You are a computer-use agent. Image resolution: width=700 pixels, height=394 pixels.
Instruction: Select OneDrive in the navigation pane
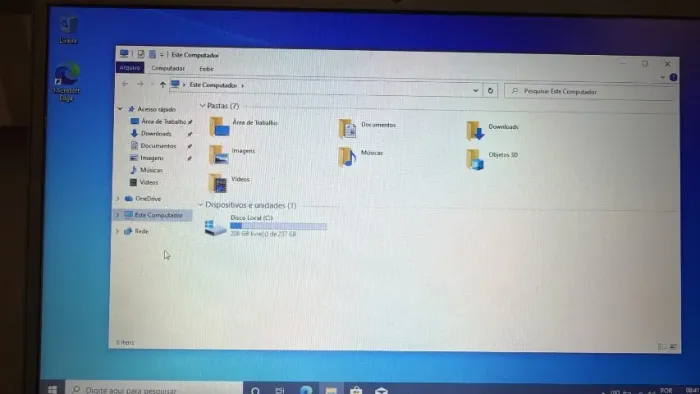[x=148, y=198]
